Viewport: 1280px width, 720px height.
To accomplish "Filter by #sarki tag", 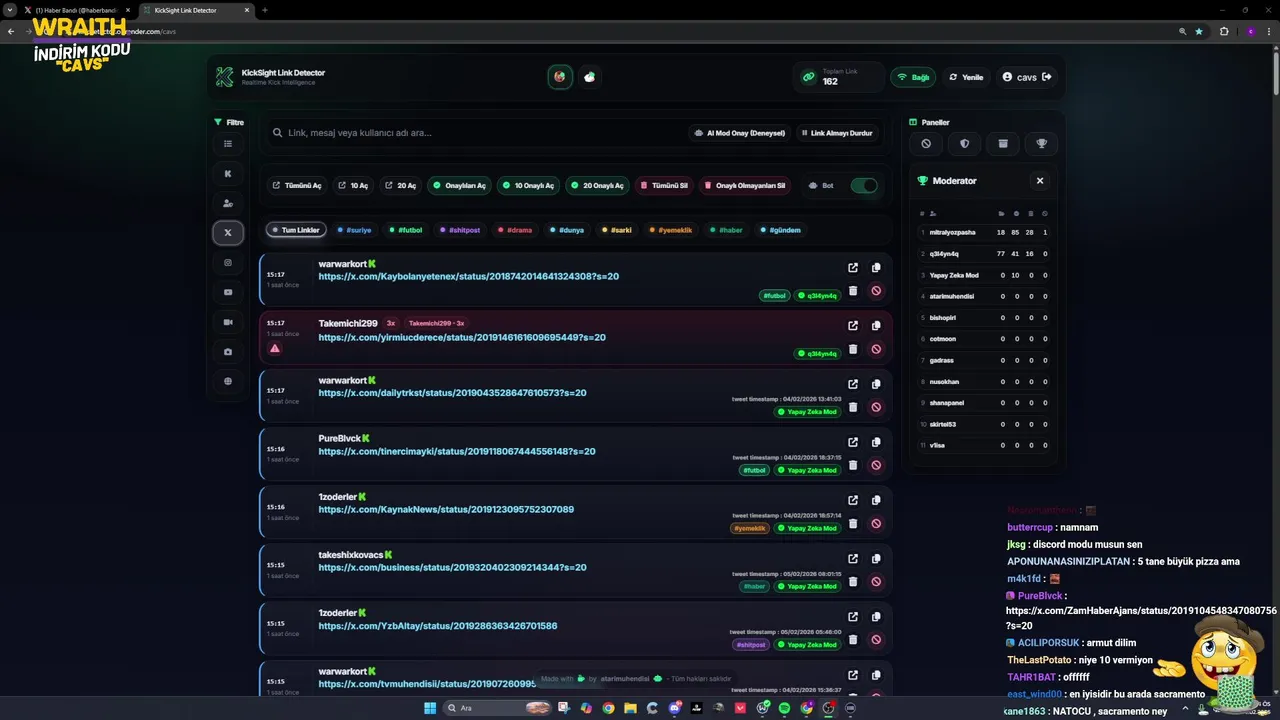I will pos(617,230).
